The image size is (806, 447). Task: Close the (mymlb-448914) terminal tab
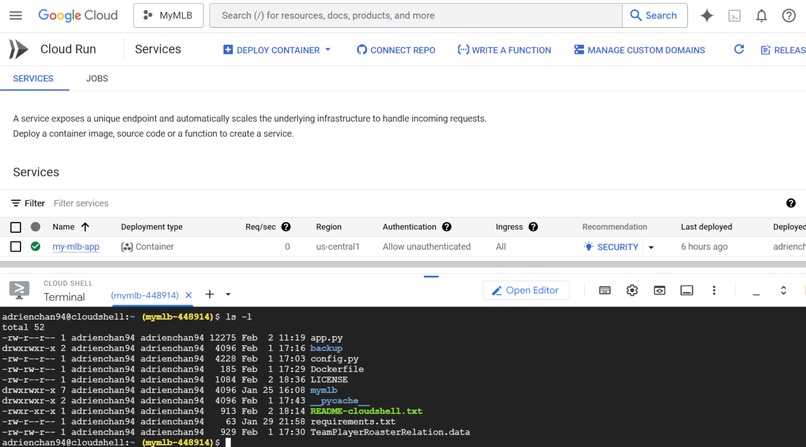188,295
